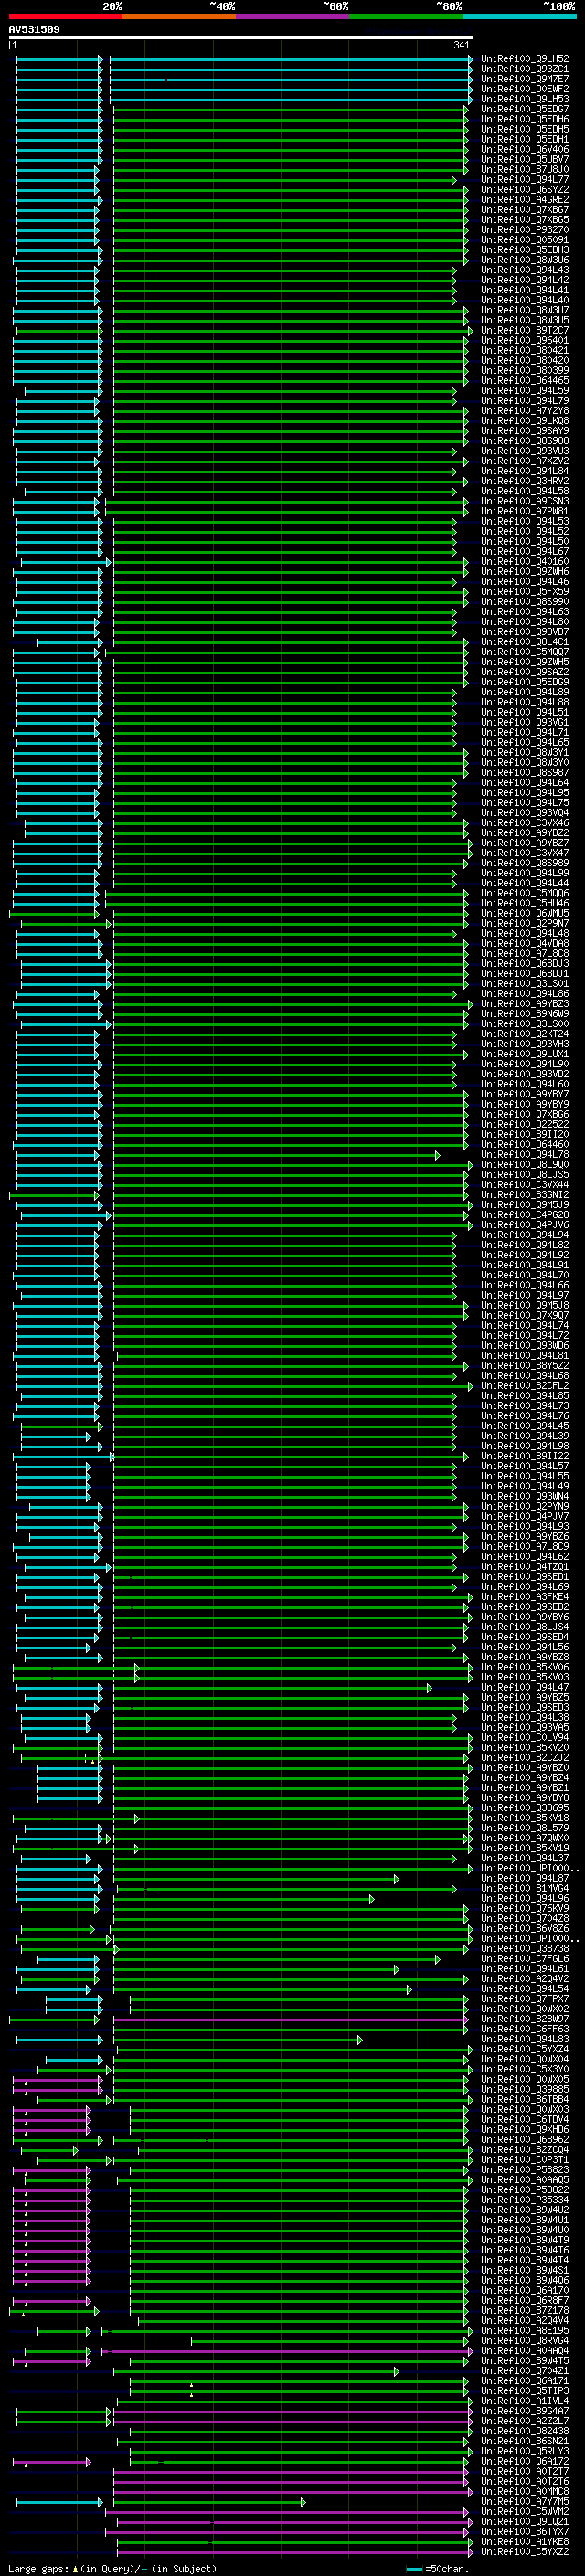Image resolution: width=585 pixels, height=2576 pixels.
Task: Select the UniRef100_Q94L38 label
Action: point(525,1717)
